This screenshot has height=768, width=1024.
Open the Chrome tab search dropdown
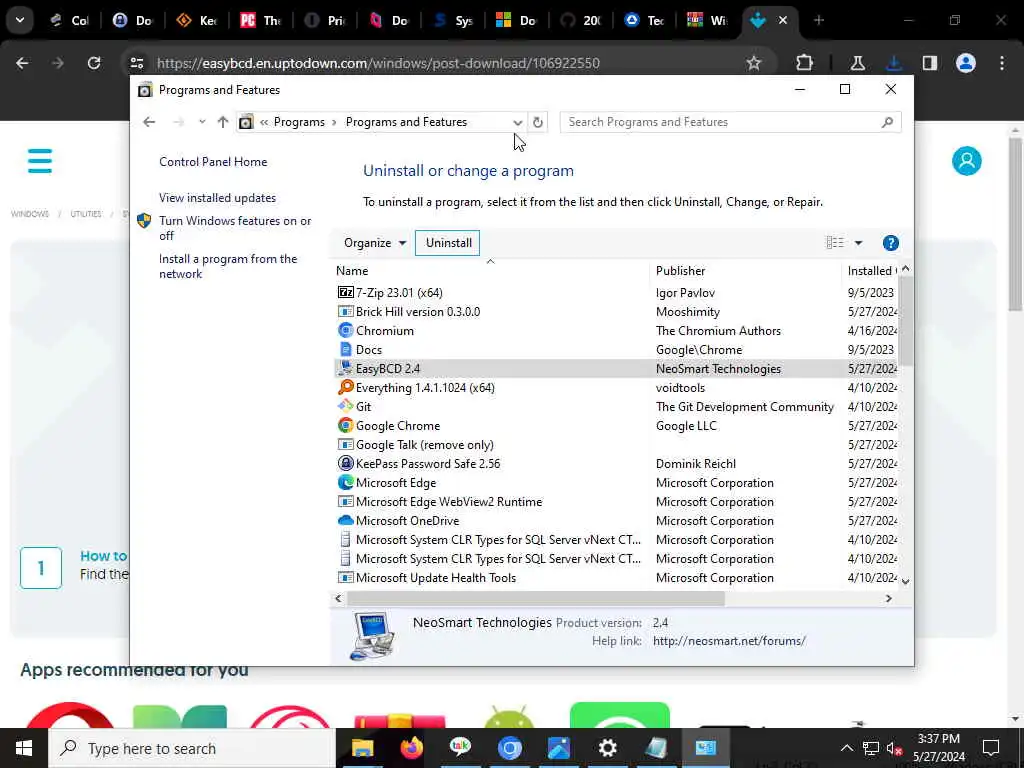(20, 20)
